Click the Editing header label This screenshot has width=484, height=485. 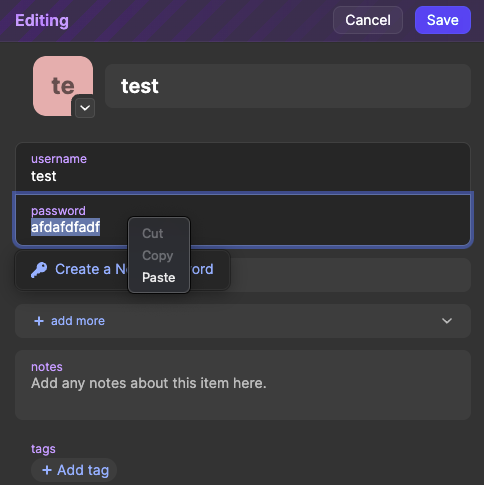click(x=42, y=20)
